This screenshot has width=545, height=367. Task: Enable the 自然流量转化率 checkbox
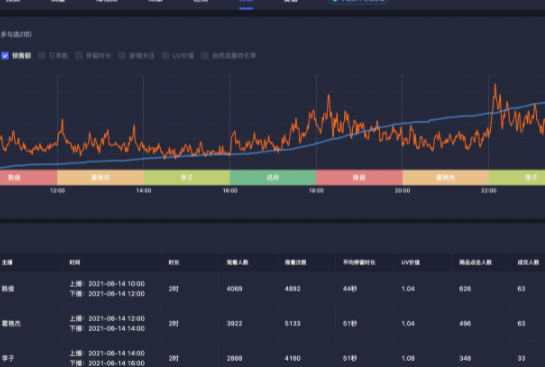tap(205, 56)
